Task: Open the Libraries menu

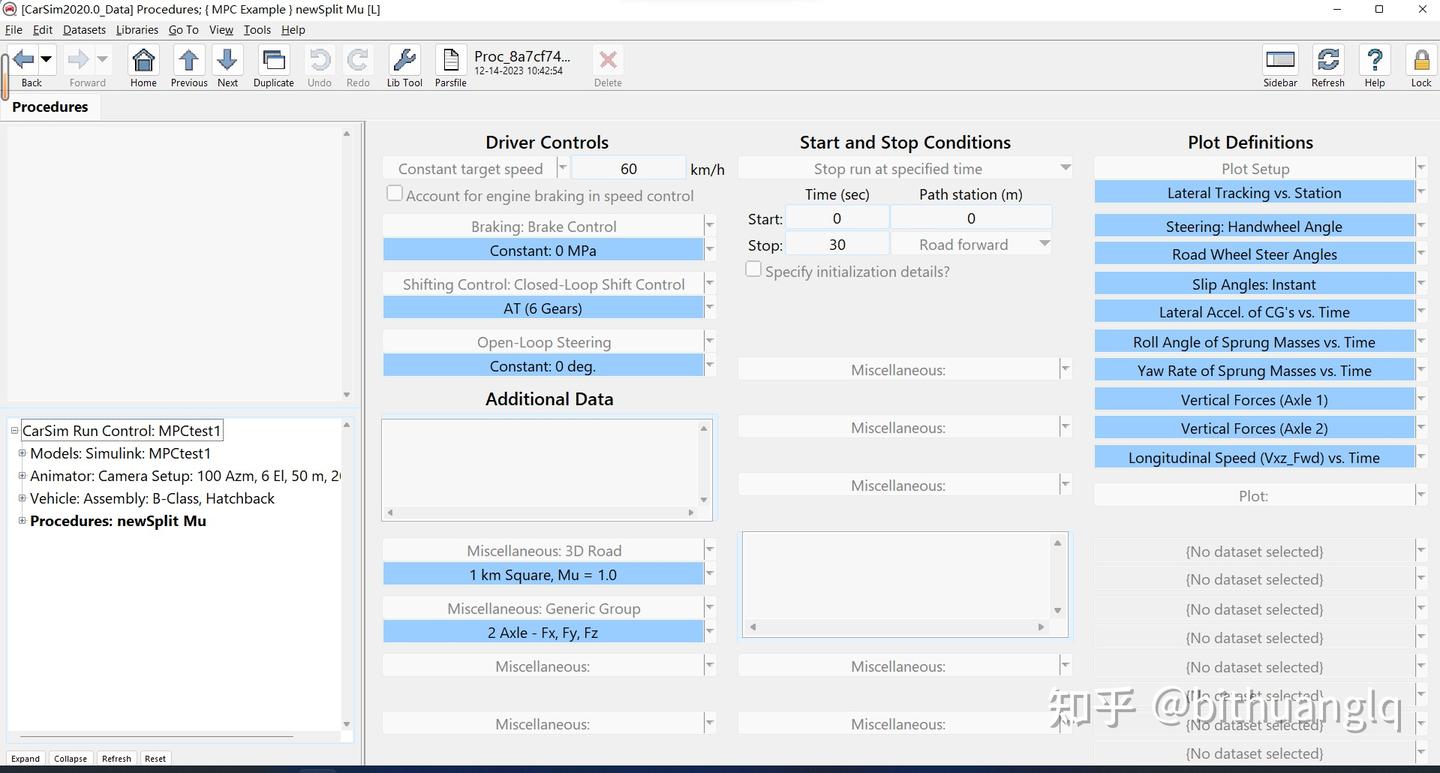Action: tap(137, 30)
